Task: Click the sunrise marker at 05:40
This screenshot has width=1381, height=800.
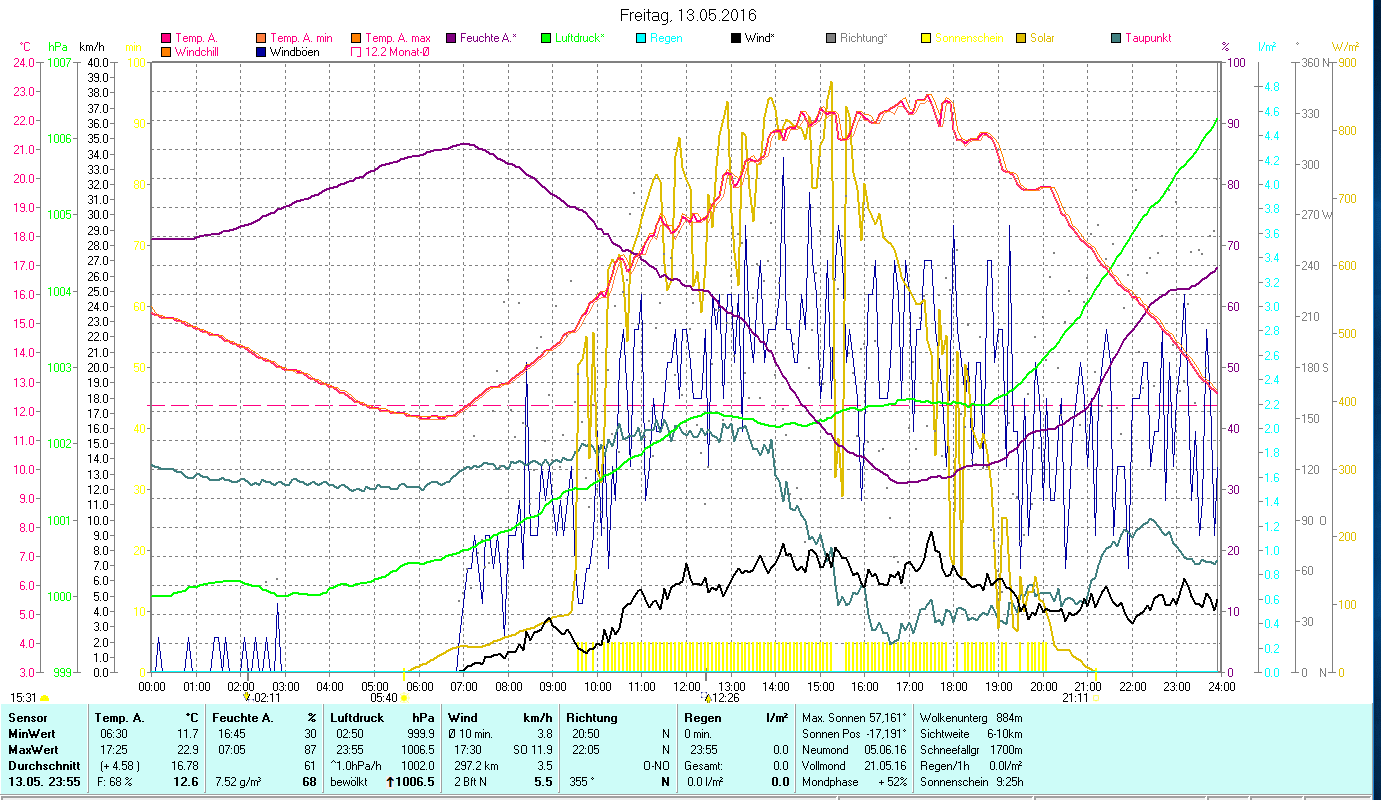Action: [404, 698]
